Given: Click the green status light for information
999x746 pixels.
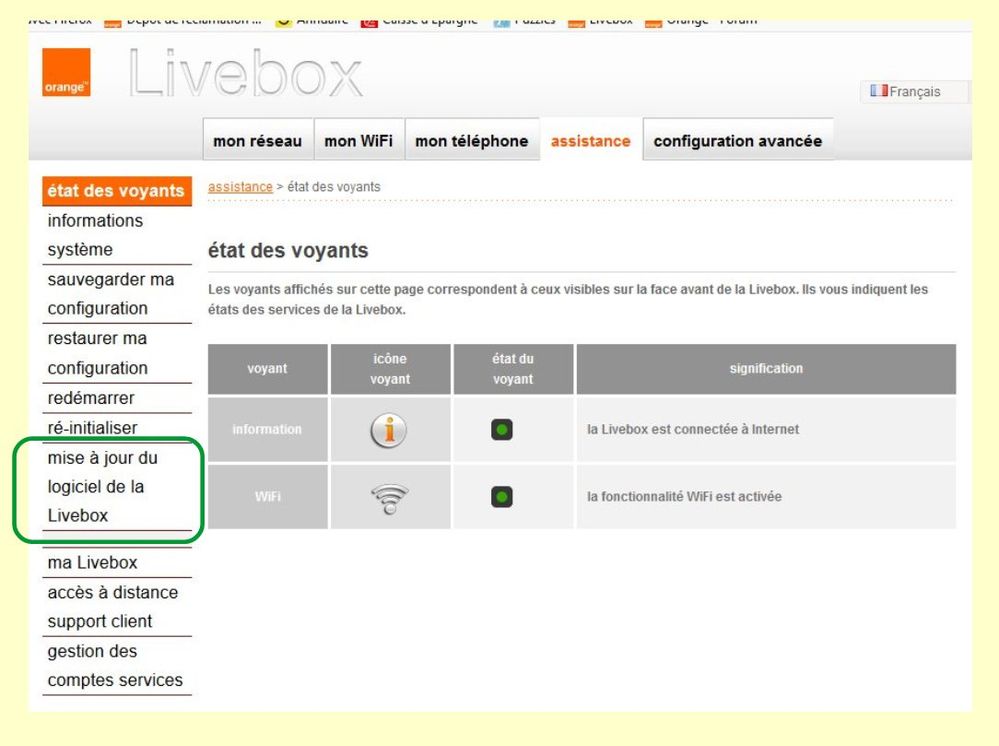Looking at the screenshot, I should [x=502, y=429].
